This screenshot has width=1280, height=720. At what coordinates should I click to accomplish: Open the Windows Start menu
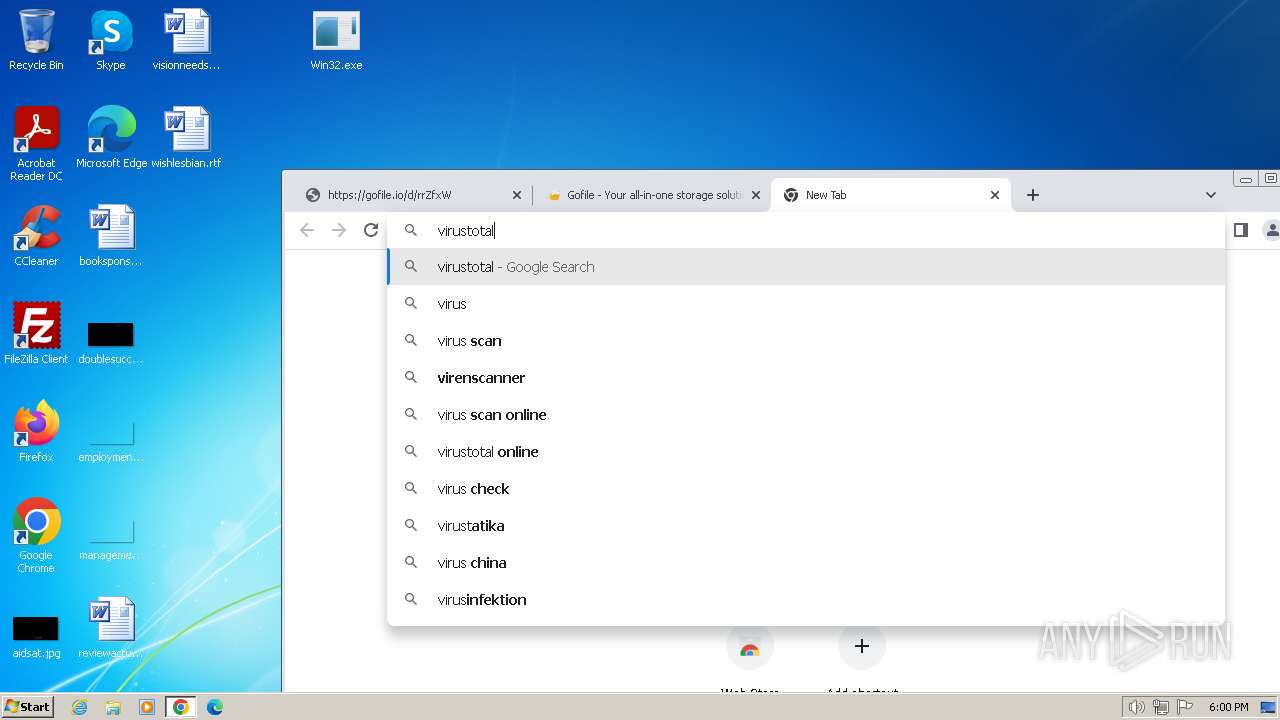coord(28,707)
